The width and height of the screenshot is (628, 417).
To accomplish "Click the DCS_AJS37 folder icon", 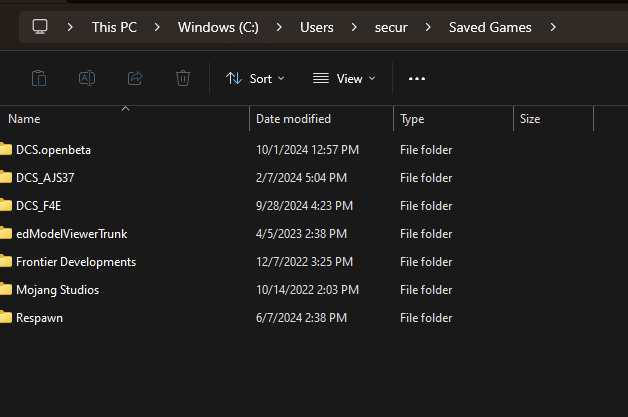I will click(x=6, y=177).
